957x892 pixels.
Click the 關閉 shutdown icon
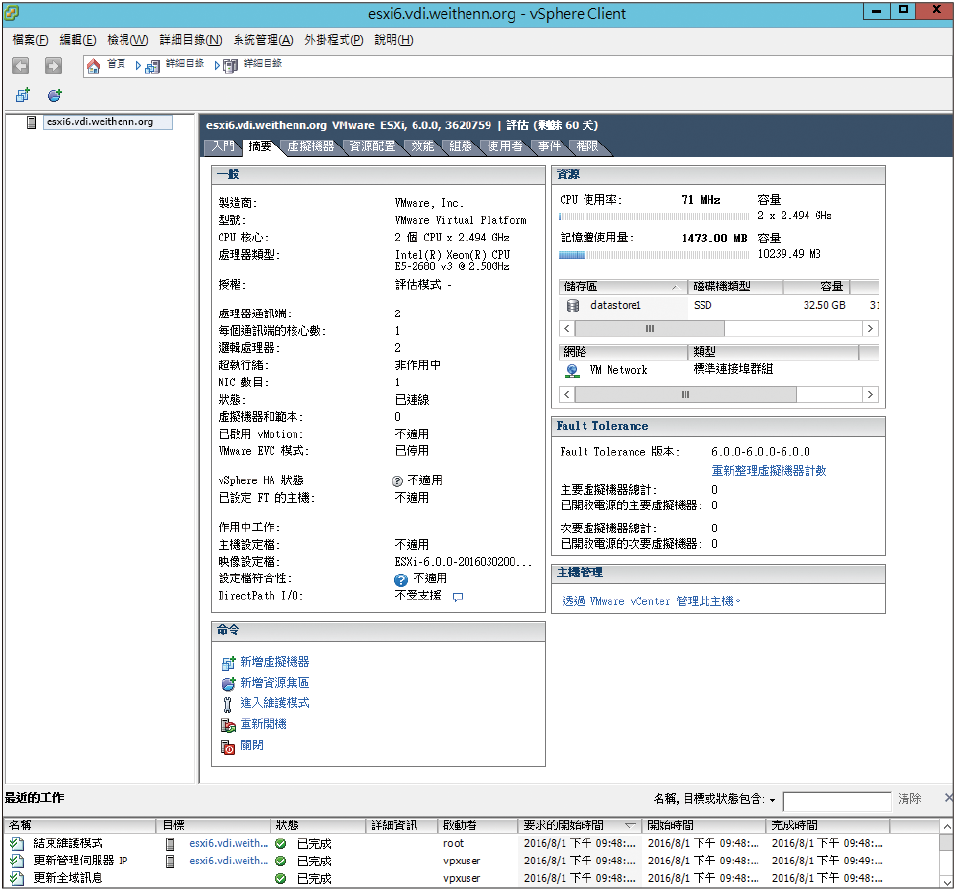pyautogui.click(x=228, y=747)
